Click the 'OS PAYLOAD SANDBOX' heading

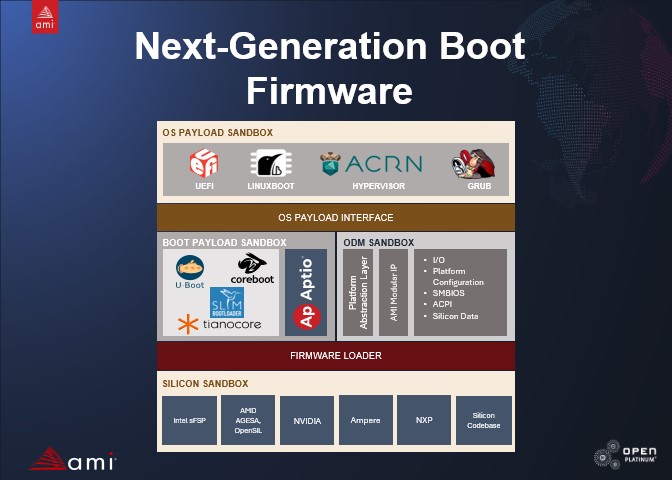218,133
